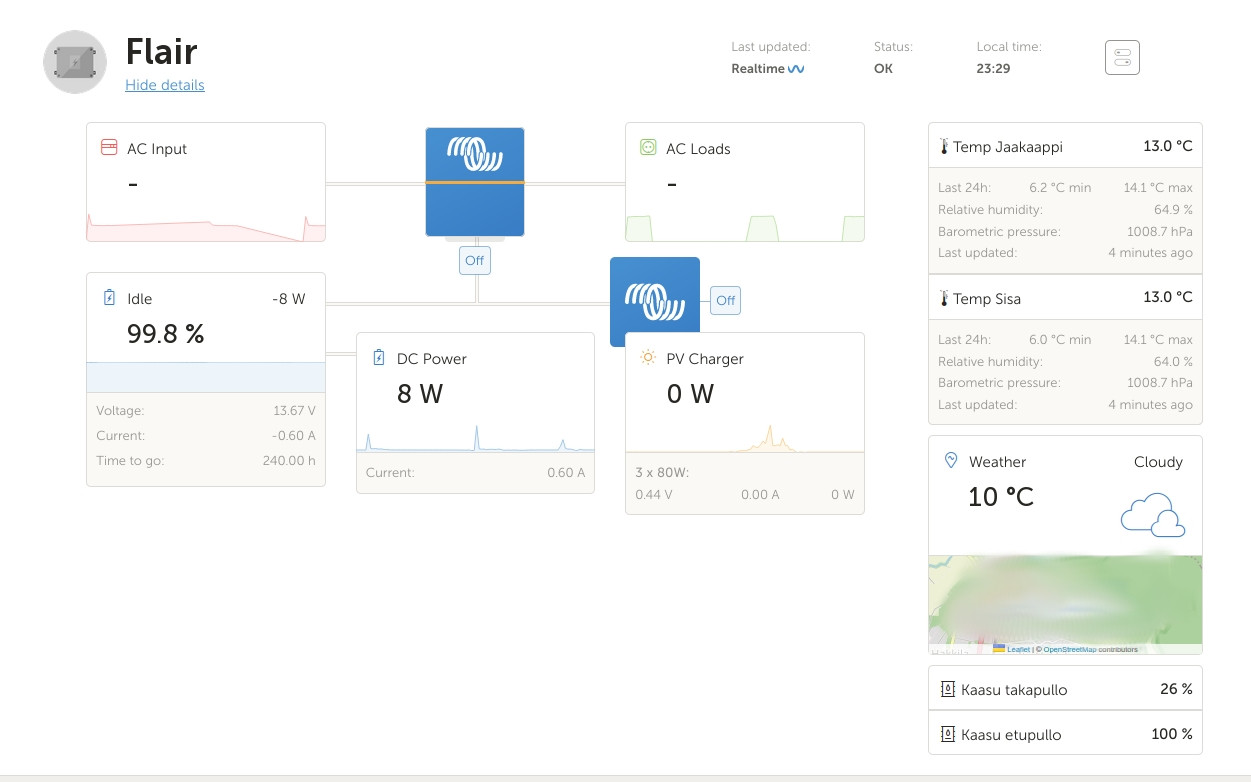The height and width of the screenshot is (782, 1251).
Task: Click the top inverter device tile
Action: click(x=475, y=181)
